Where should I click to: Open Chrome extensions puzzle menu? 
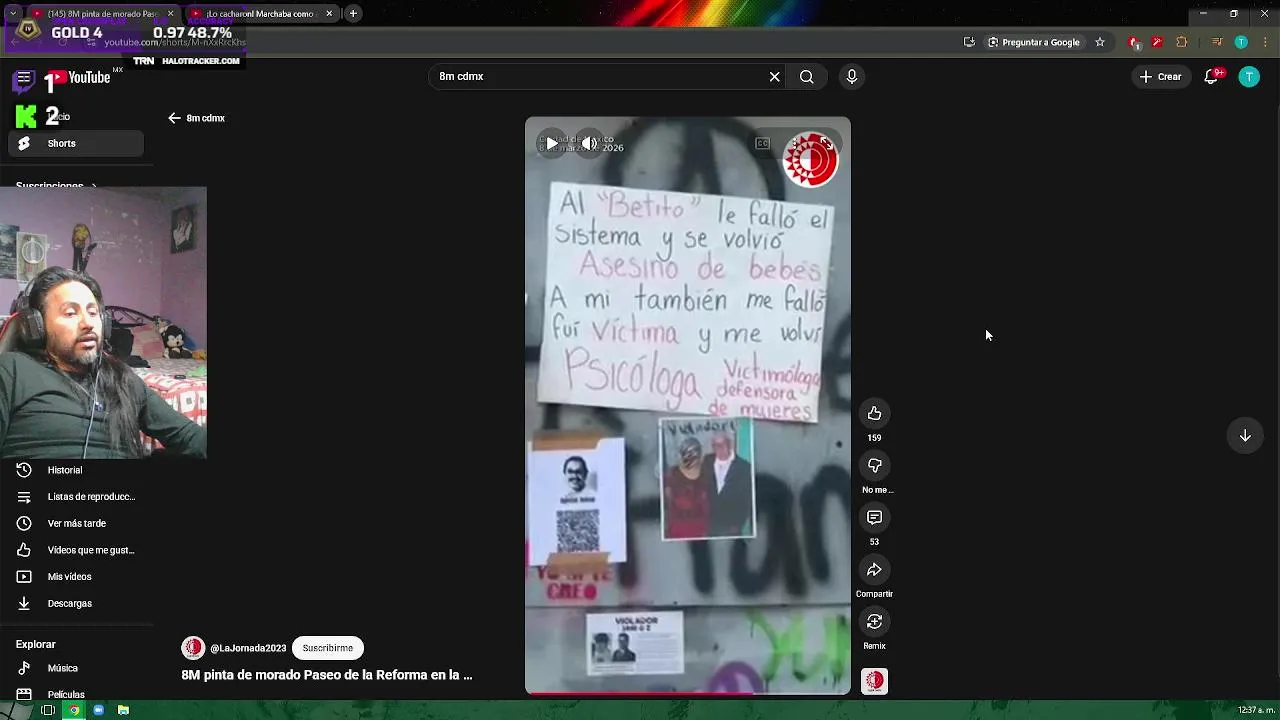click(x=1182, y=42)
